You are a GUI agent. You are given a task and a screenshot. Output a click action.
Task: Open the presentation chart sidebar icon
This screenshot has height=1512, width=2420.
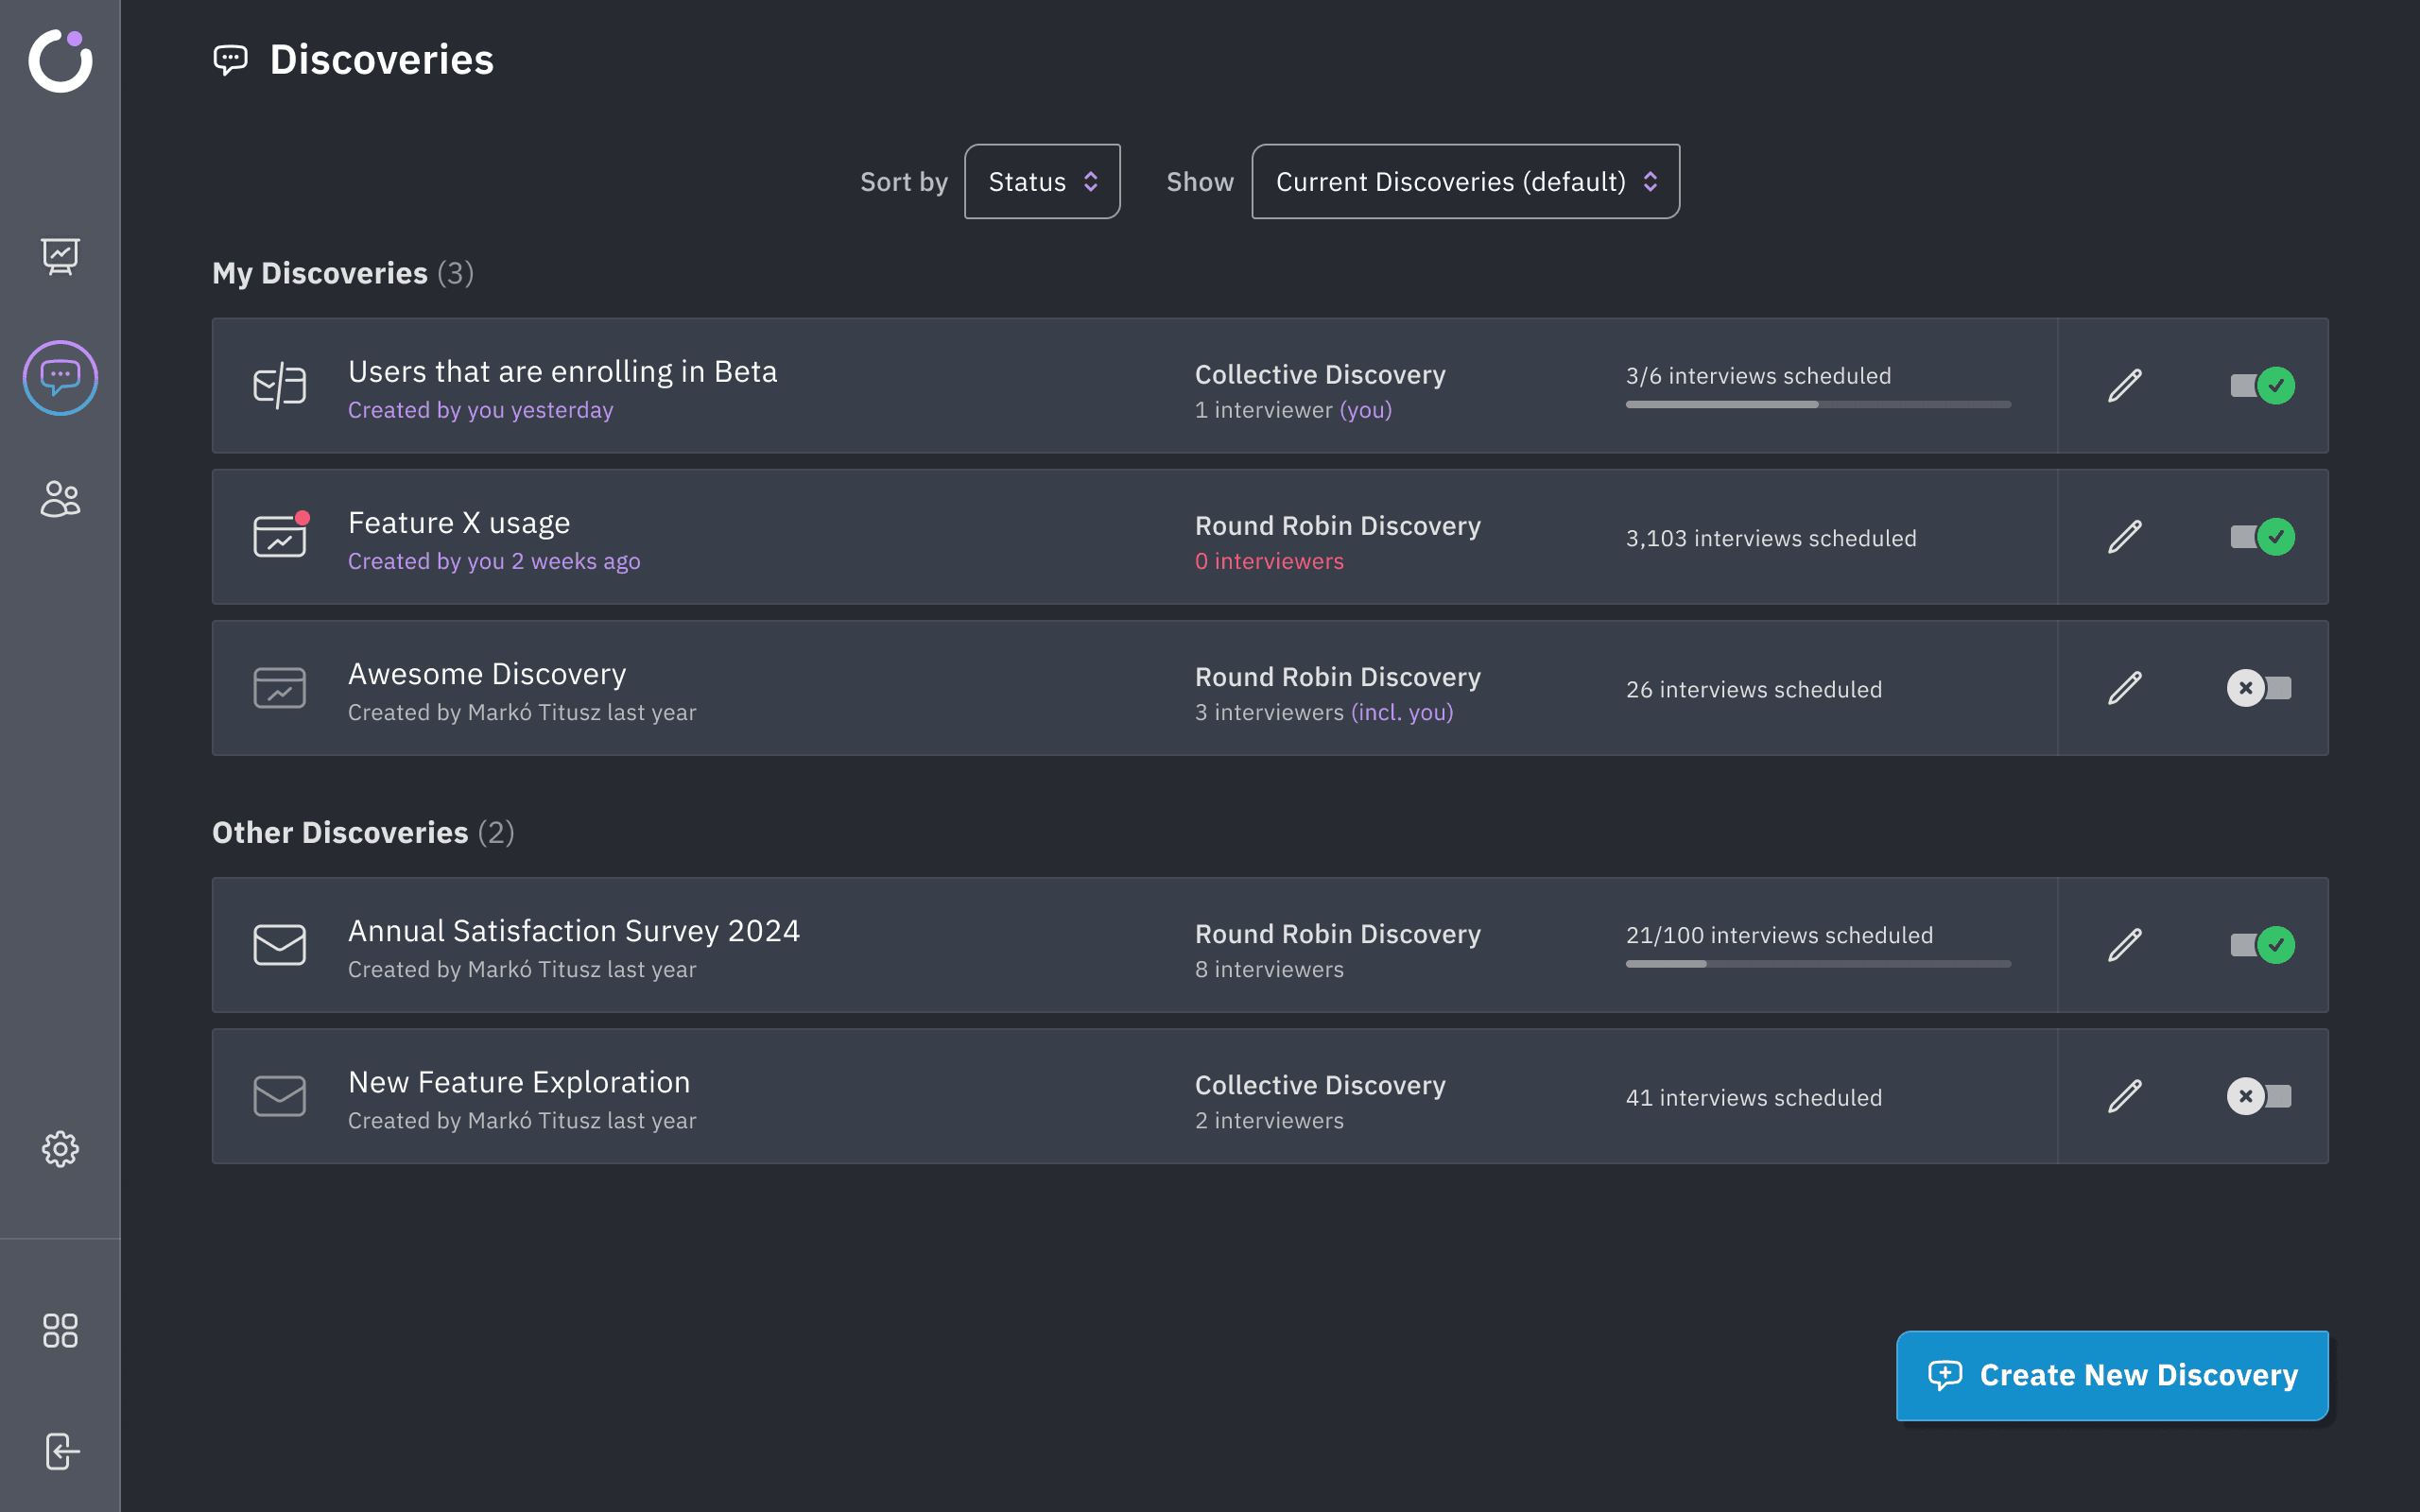pyautogui.click(x=60, y=257)
